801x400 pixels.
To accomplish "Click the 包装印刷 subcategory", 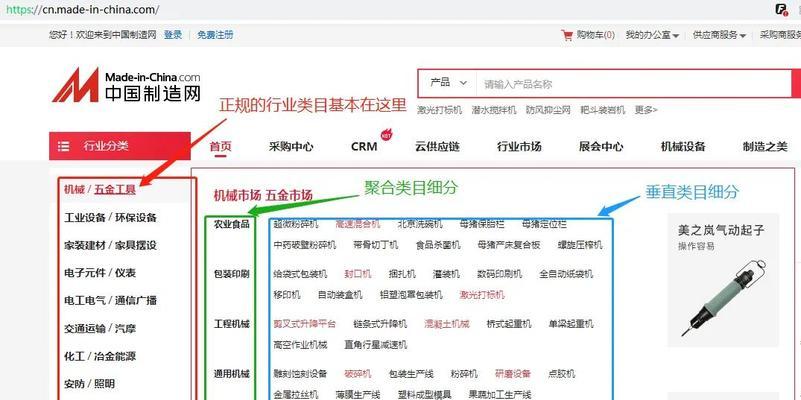I will [231, 274].
